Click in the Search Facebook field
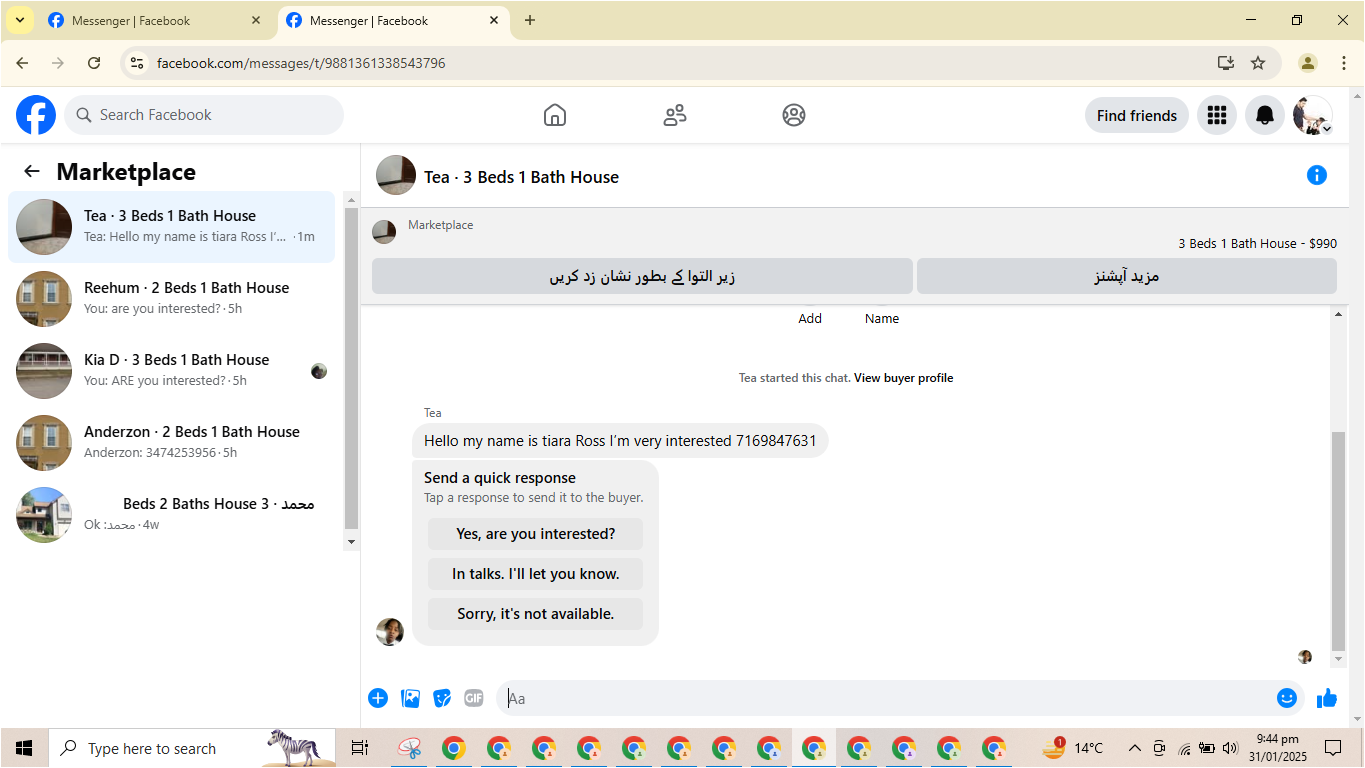This screenshot has height=768, width=1365. click(x=204, y=115)
